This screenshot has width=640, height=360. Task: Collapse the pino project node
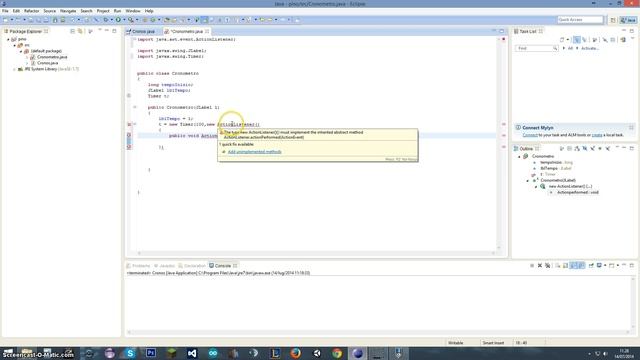click(x=8, y=39)
